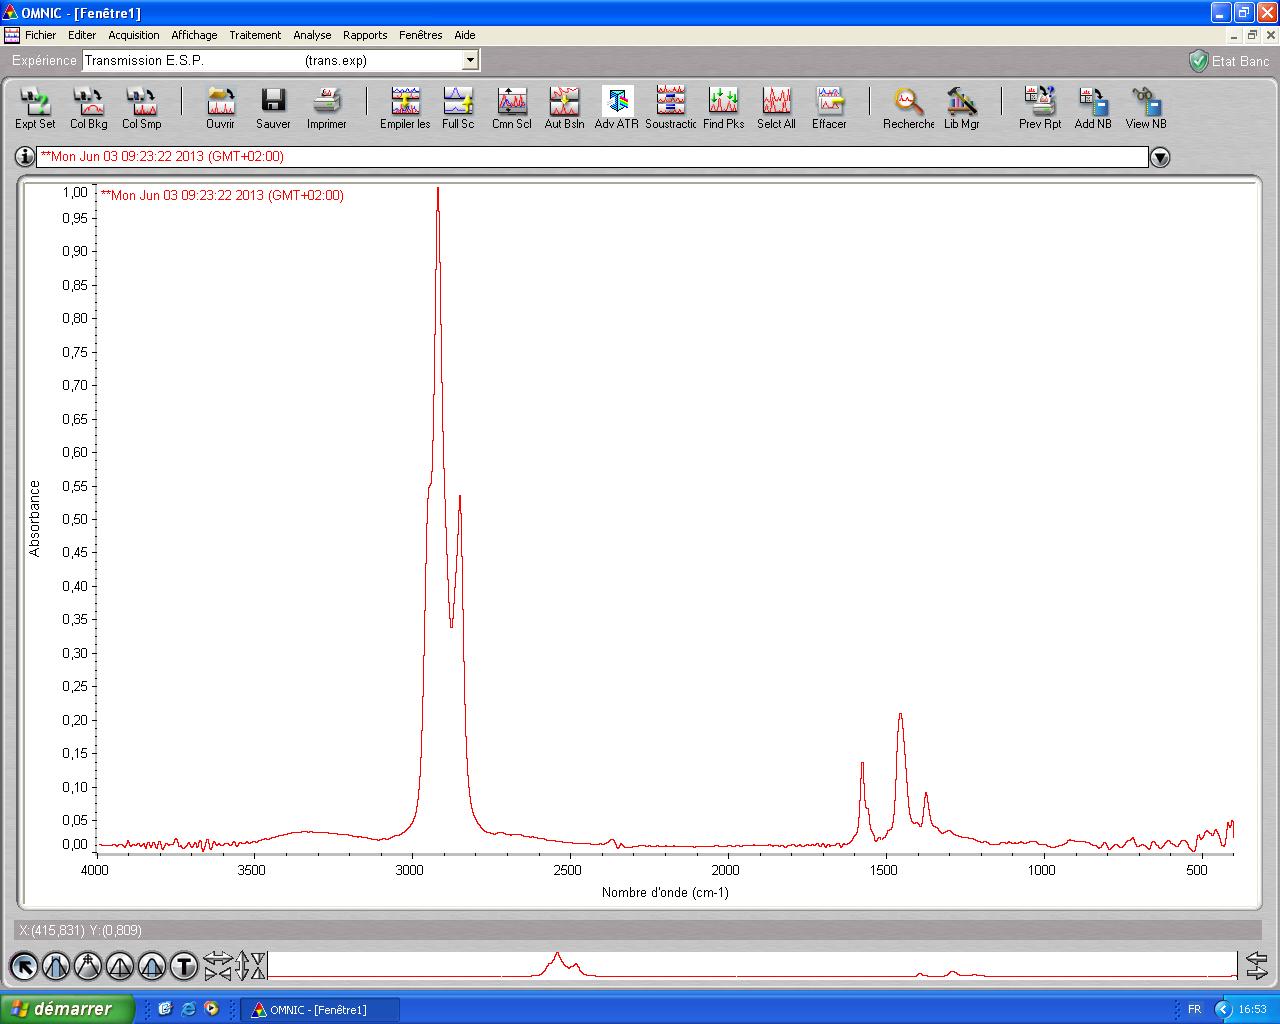
Task: Open the Aide help menu
Action: pos(465,35)
